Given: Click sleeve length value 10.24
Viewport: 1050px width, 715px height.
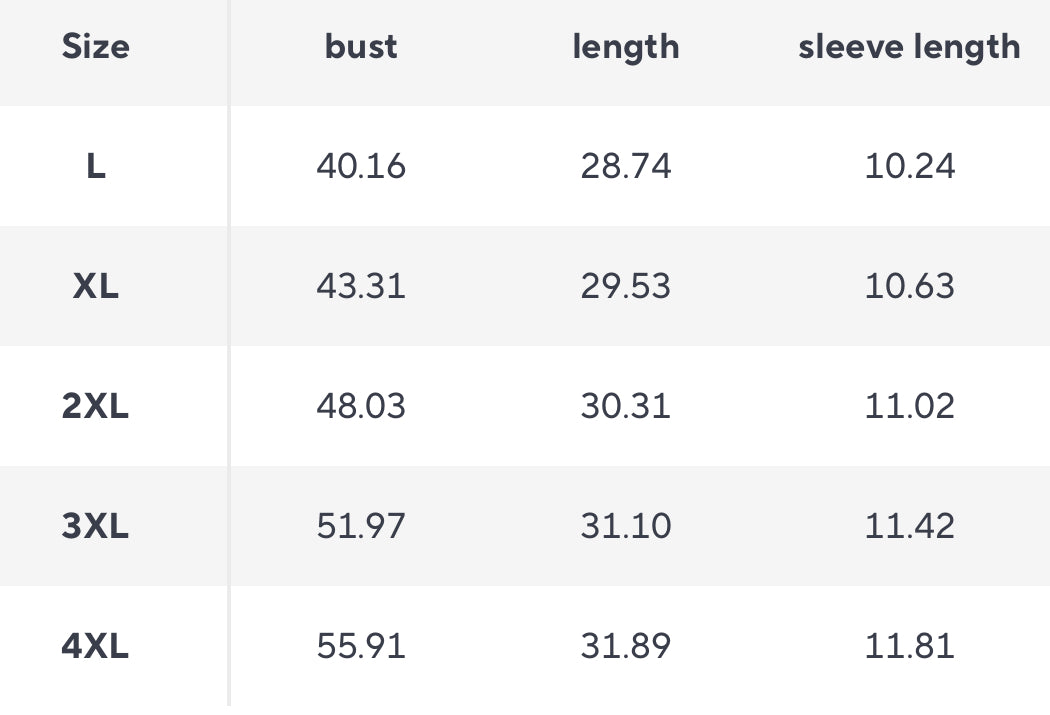Looking at the screenshot, I should pyautogui.click(x=910, y=166).
